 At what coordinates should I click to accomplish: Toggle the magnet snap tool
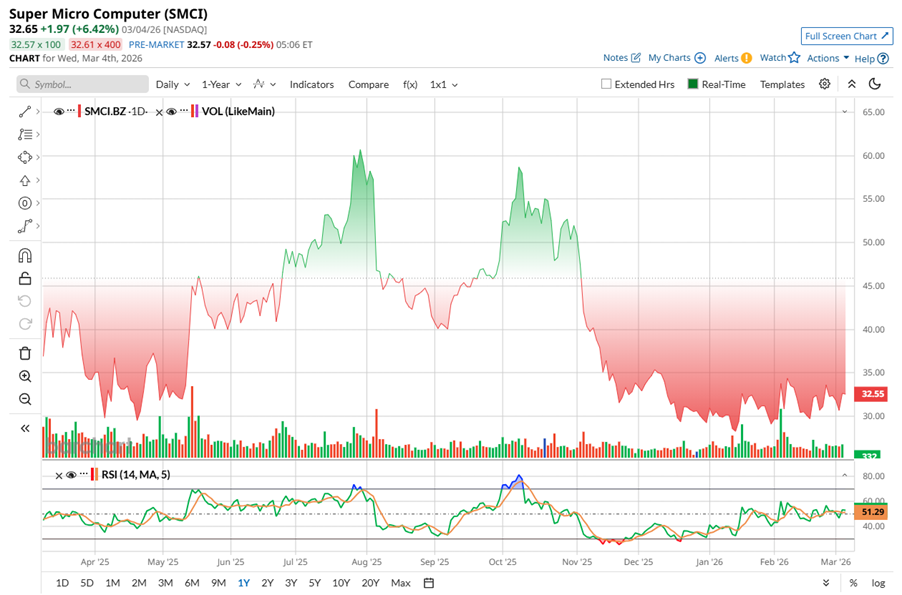tap(25, 255)
